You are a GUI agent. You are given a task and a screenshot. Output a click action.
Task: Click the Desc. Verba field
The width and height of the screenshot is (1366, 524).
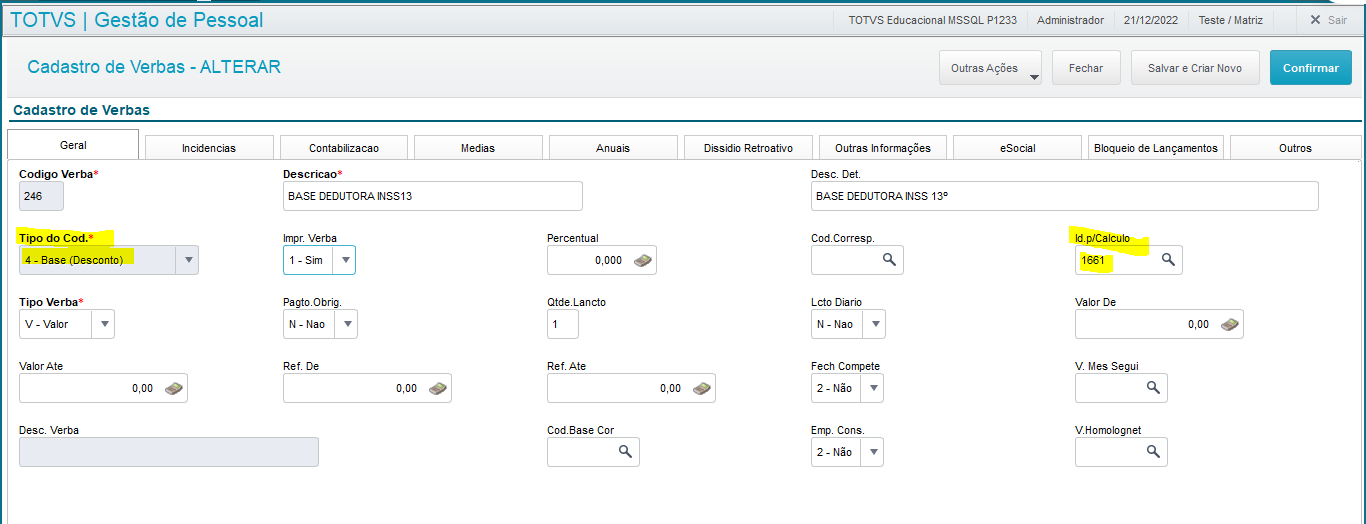pyautogui.click(x=169, y=452)
